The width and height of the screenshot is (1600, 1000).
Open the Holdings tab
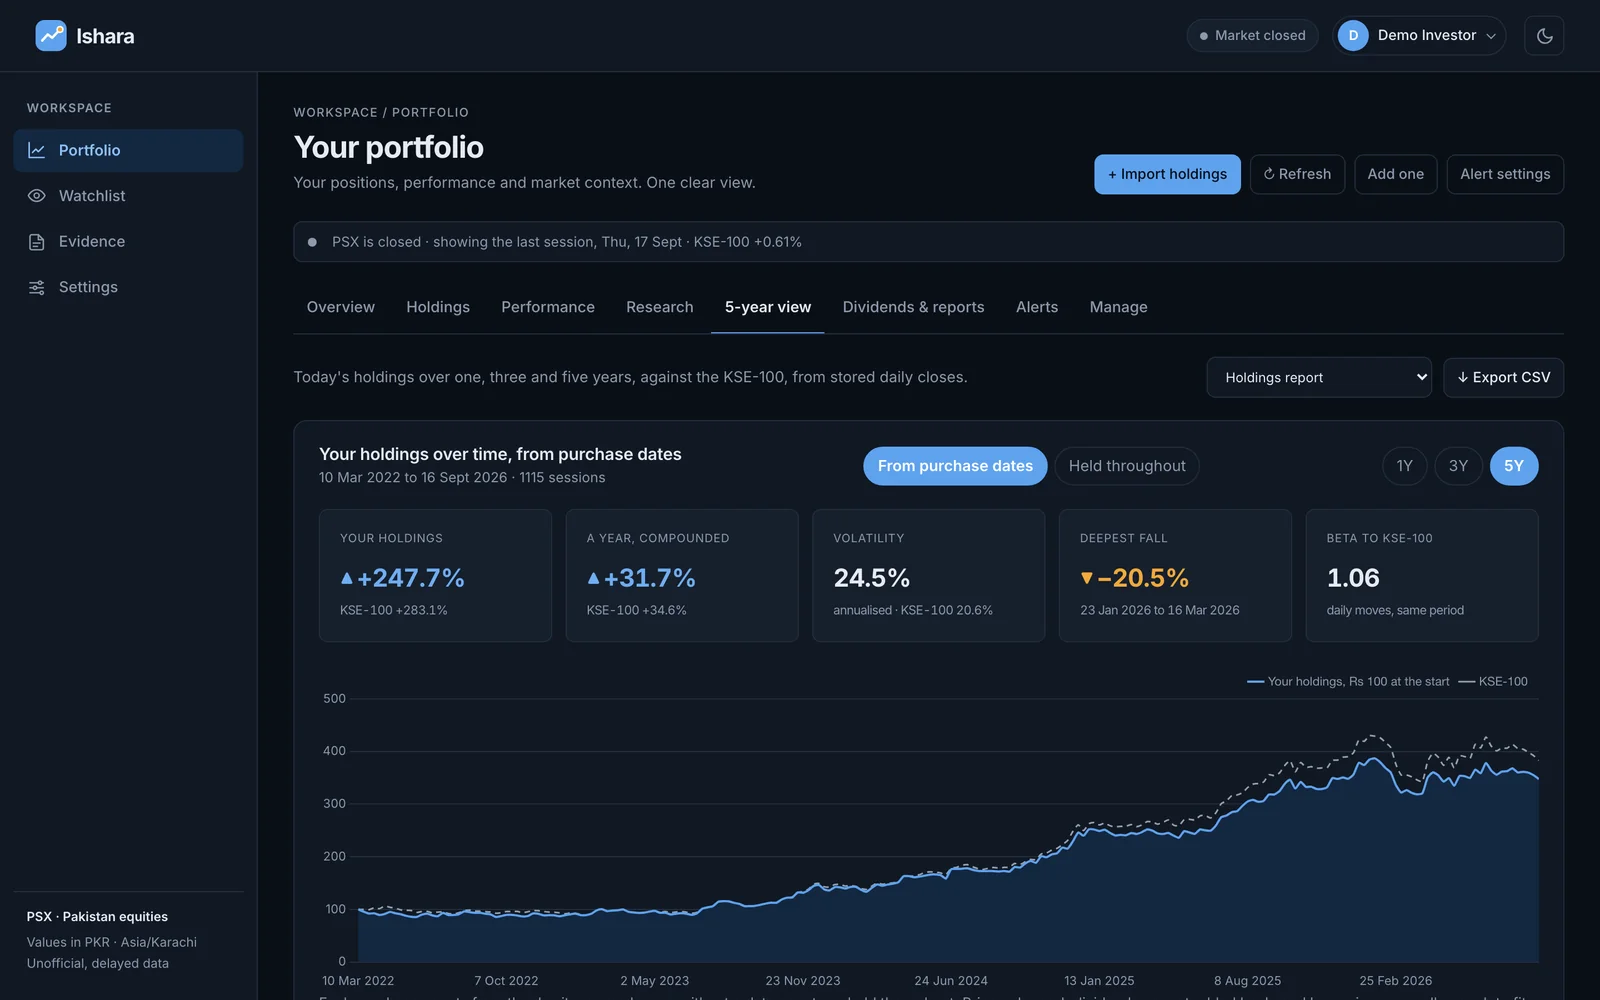[438, 307]
